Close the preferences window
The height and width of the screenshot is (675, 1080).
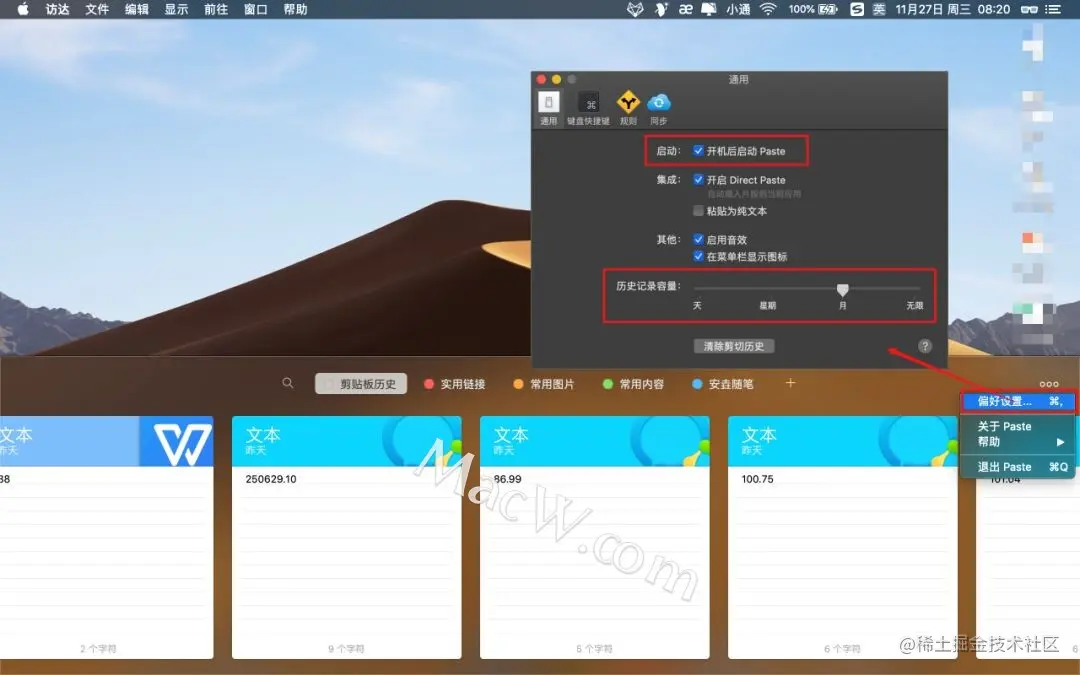click(x=541, y=79)
